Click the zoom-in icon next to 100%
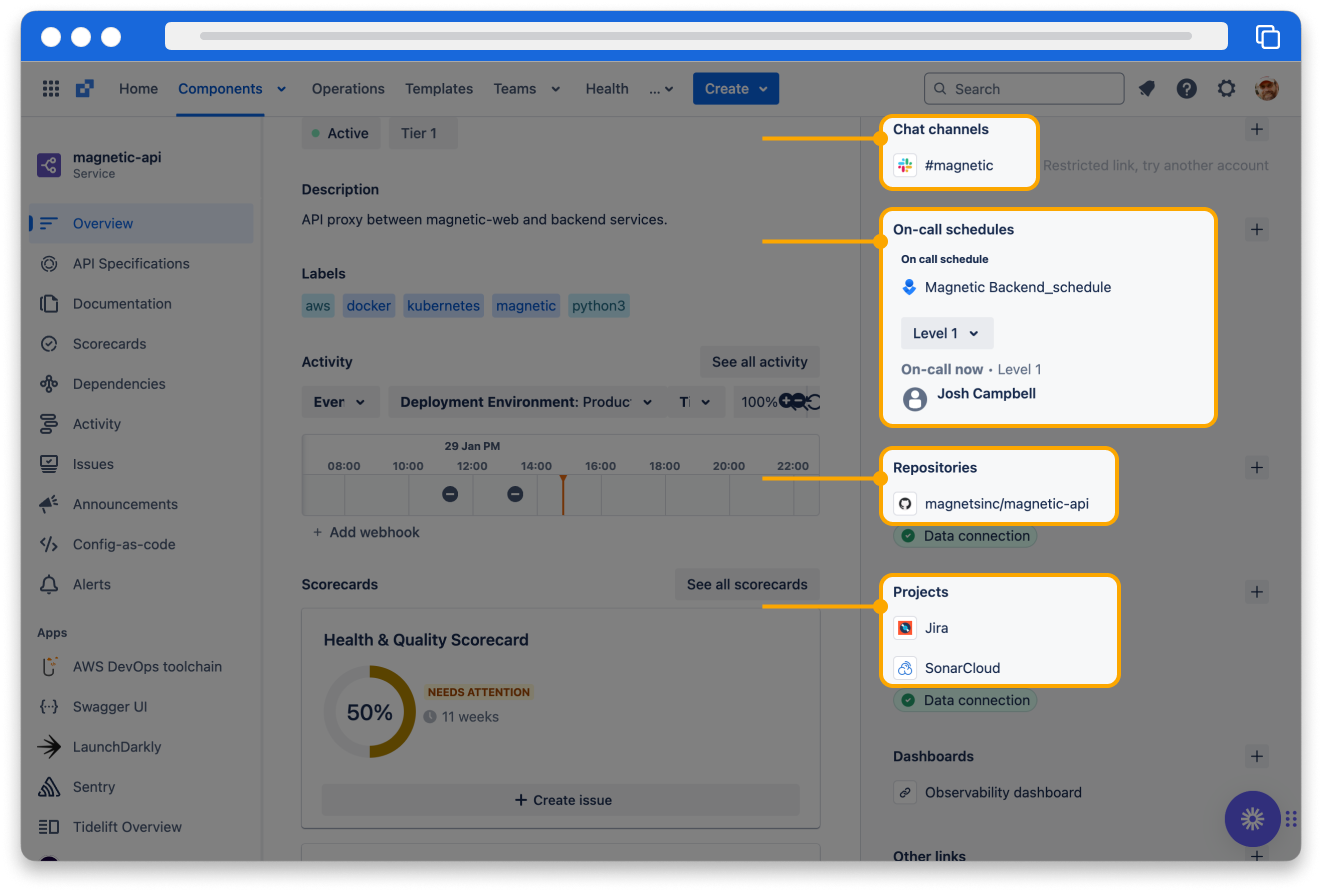1322x892 pixels. point(788,402)
